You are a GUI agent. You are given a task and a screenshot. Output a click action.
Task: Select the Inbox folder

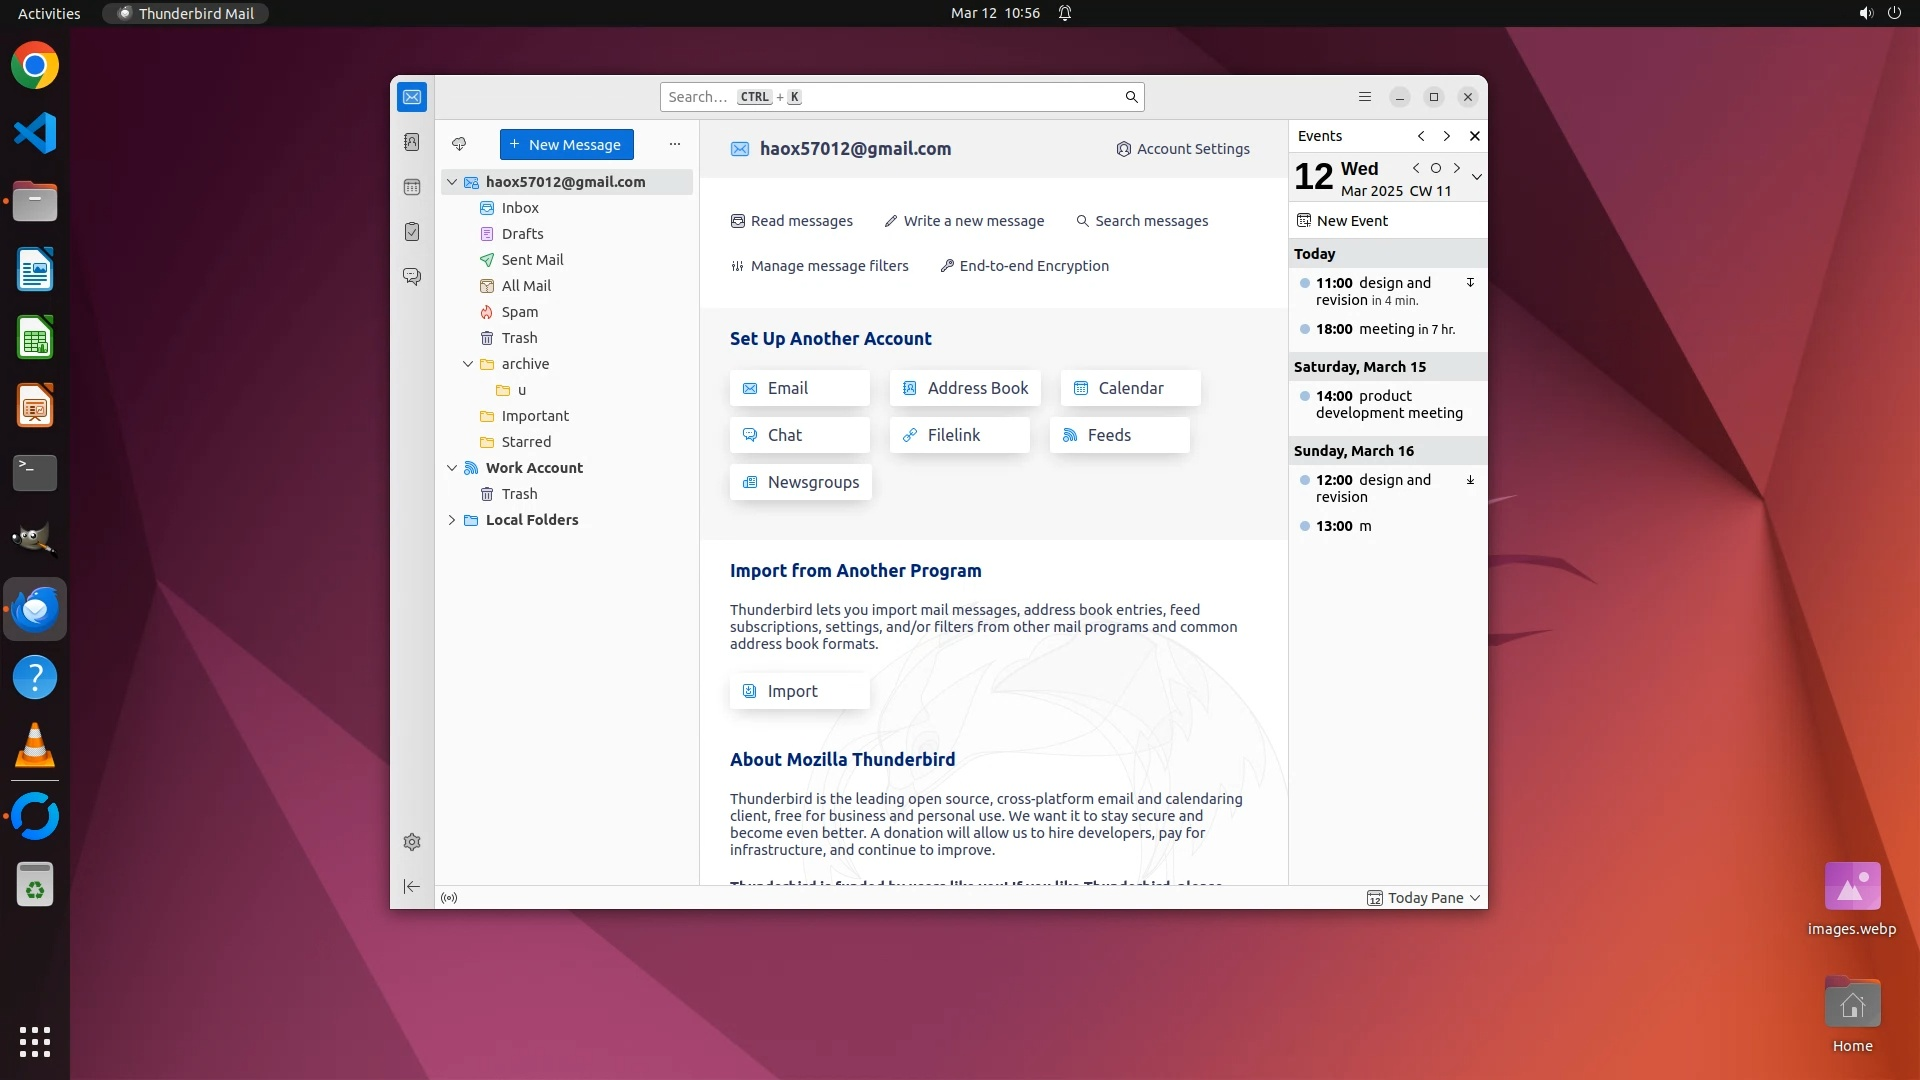click(x=520, y=208)
